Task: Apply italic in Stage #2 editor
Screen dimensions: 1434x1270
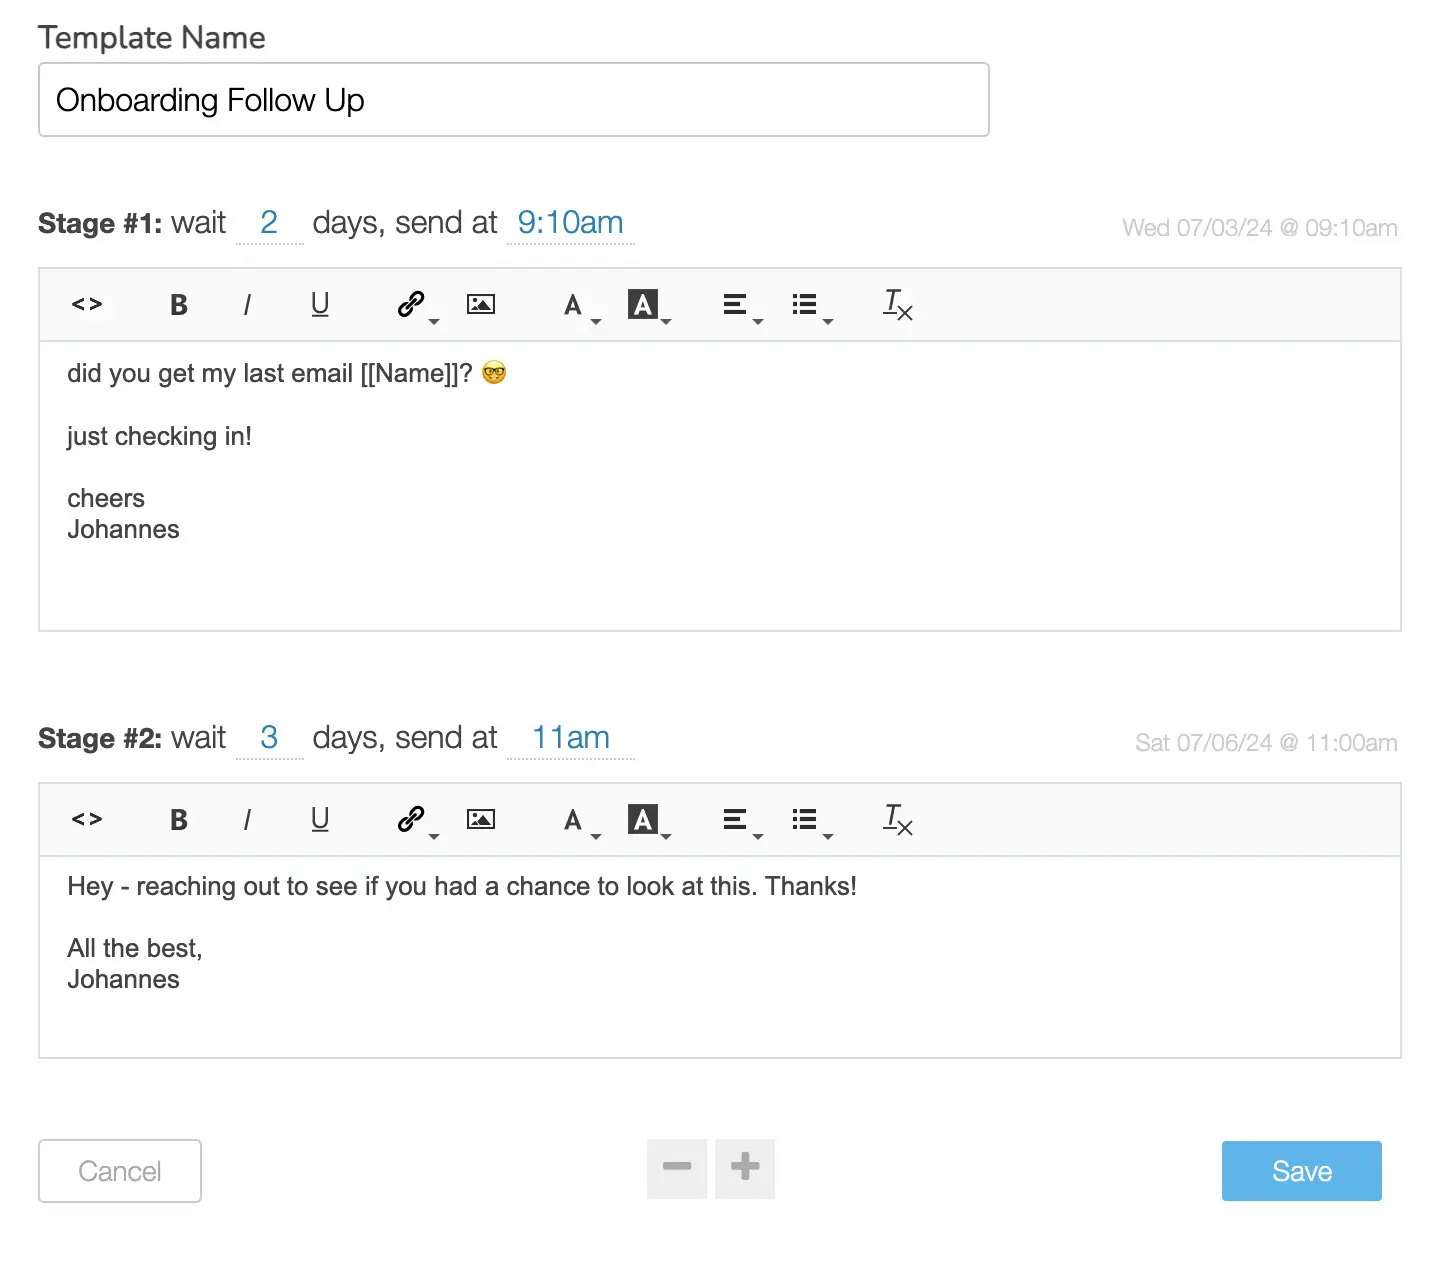Action: coord(247,820)
